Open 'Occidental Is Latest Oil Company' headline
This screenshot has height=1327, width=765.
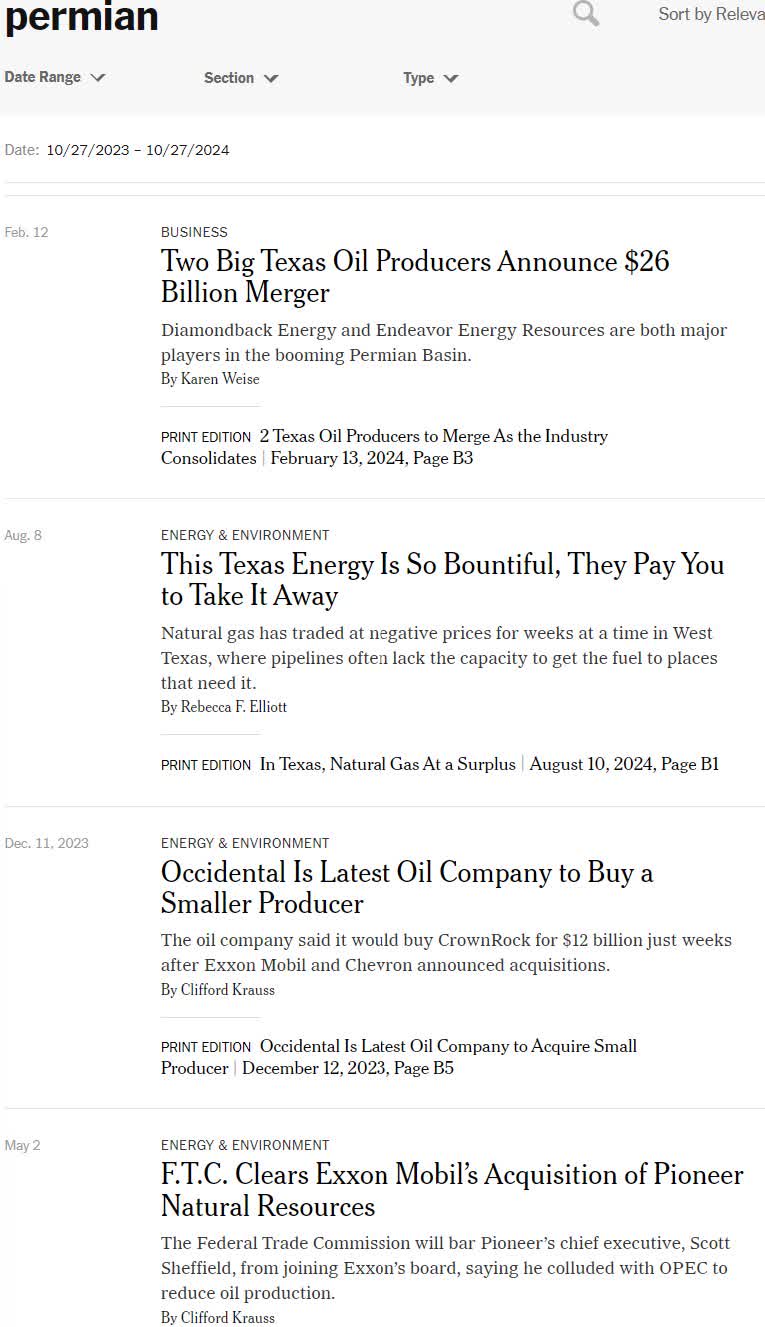(407, 887)
